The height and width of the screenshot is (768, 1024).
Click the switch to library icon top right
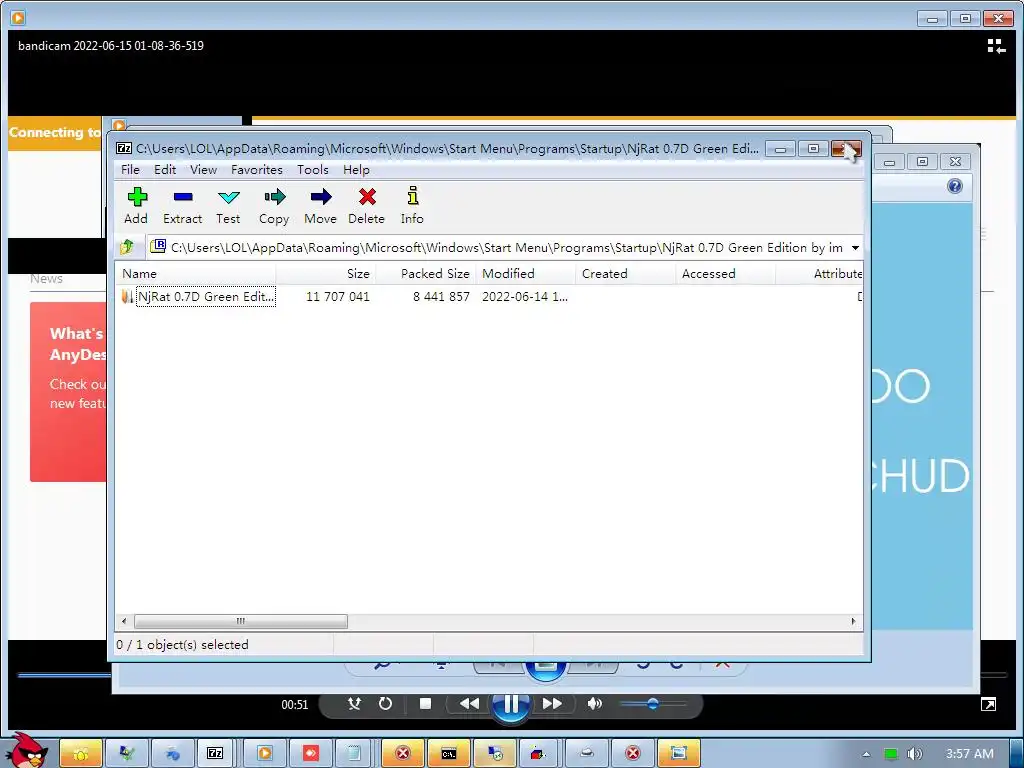[x=996, y=46]
